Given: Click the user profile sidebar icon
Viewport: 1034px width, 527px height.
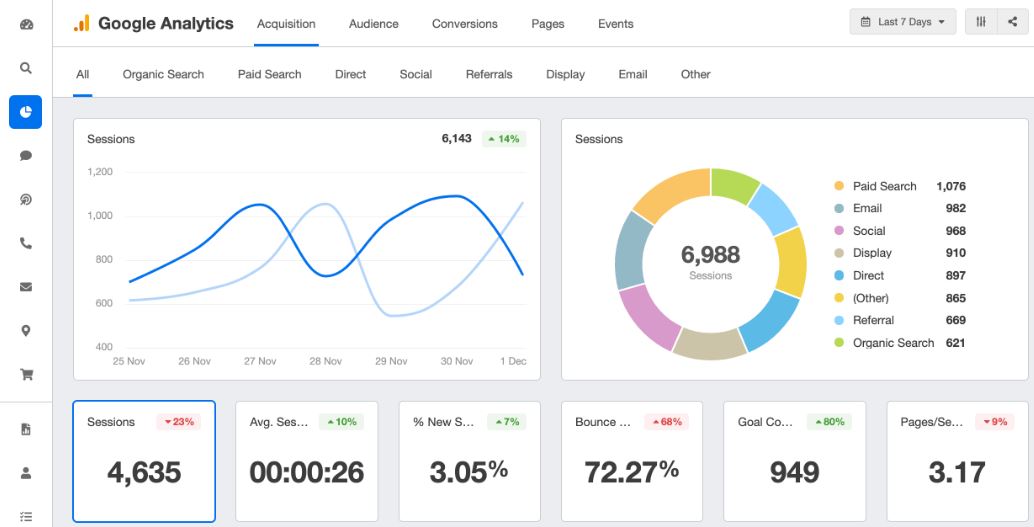Looking at the screenshot, I should [26, 473].
